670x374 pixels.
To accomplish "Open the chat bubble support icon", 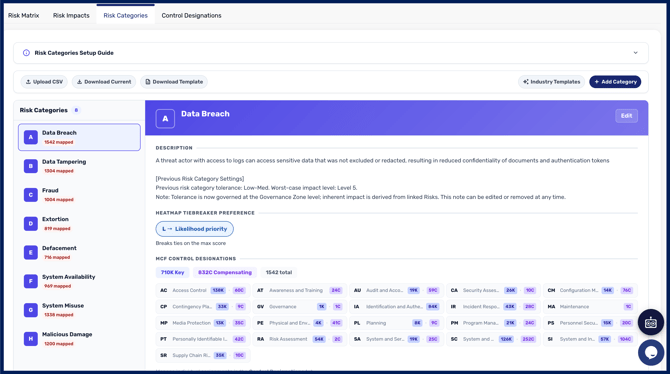I will click(651, 353).
